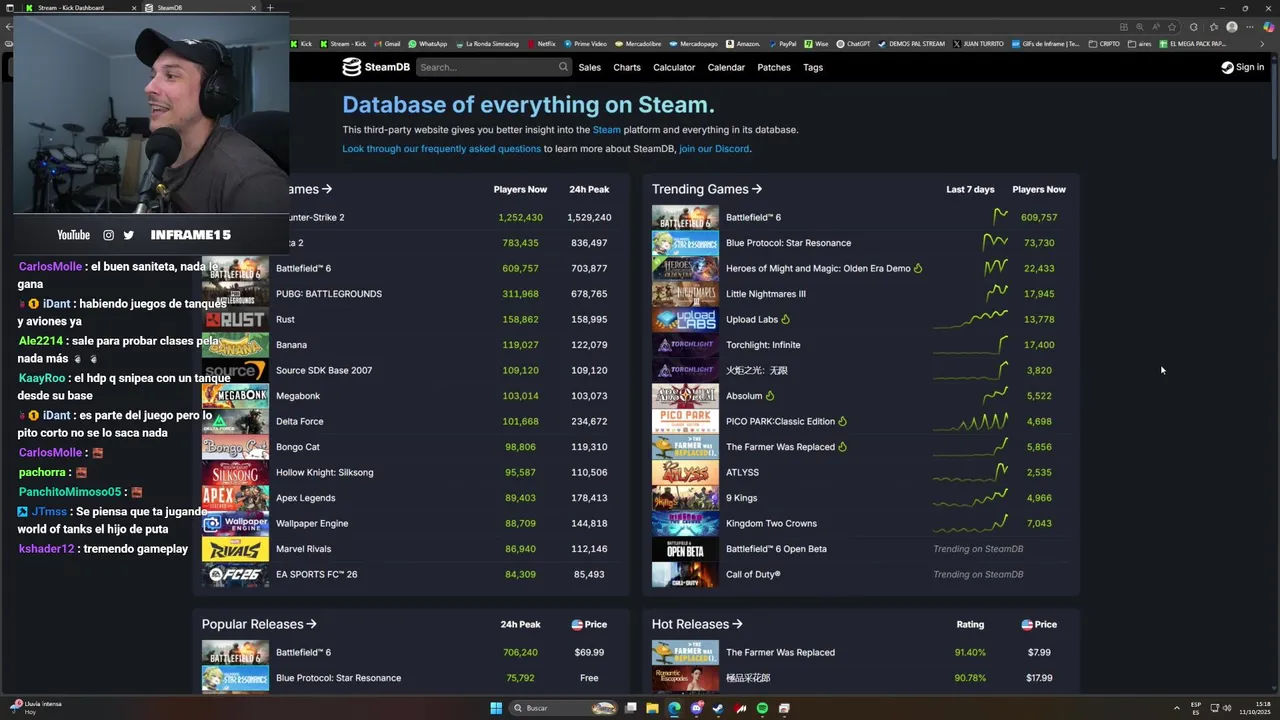Click the ATLYSS thumbnail icon
Viewport: 1280px width, 720px height.
[x=685, y=472]
